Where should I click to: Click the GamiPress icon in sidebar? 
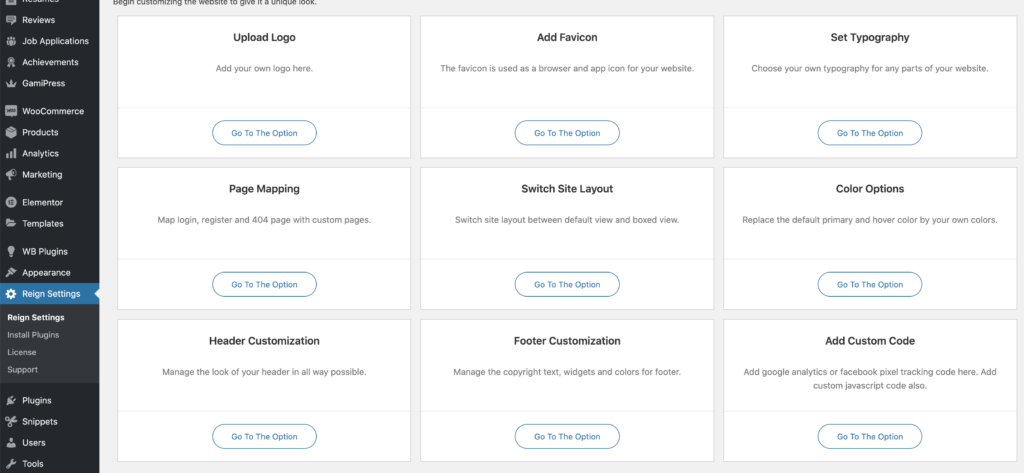click(11, 83)
